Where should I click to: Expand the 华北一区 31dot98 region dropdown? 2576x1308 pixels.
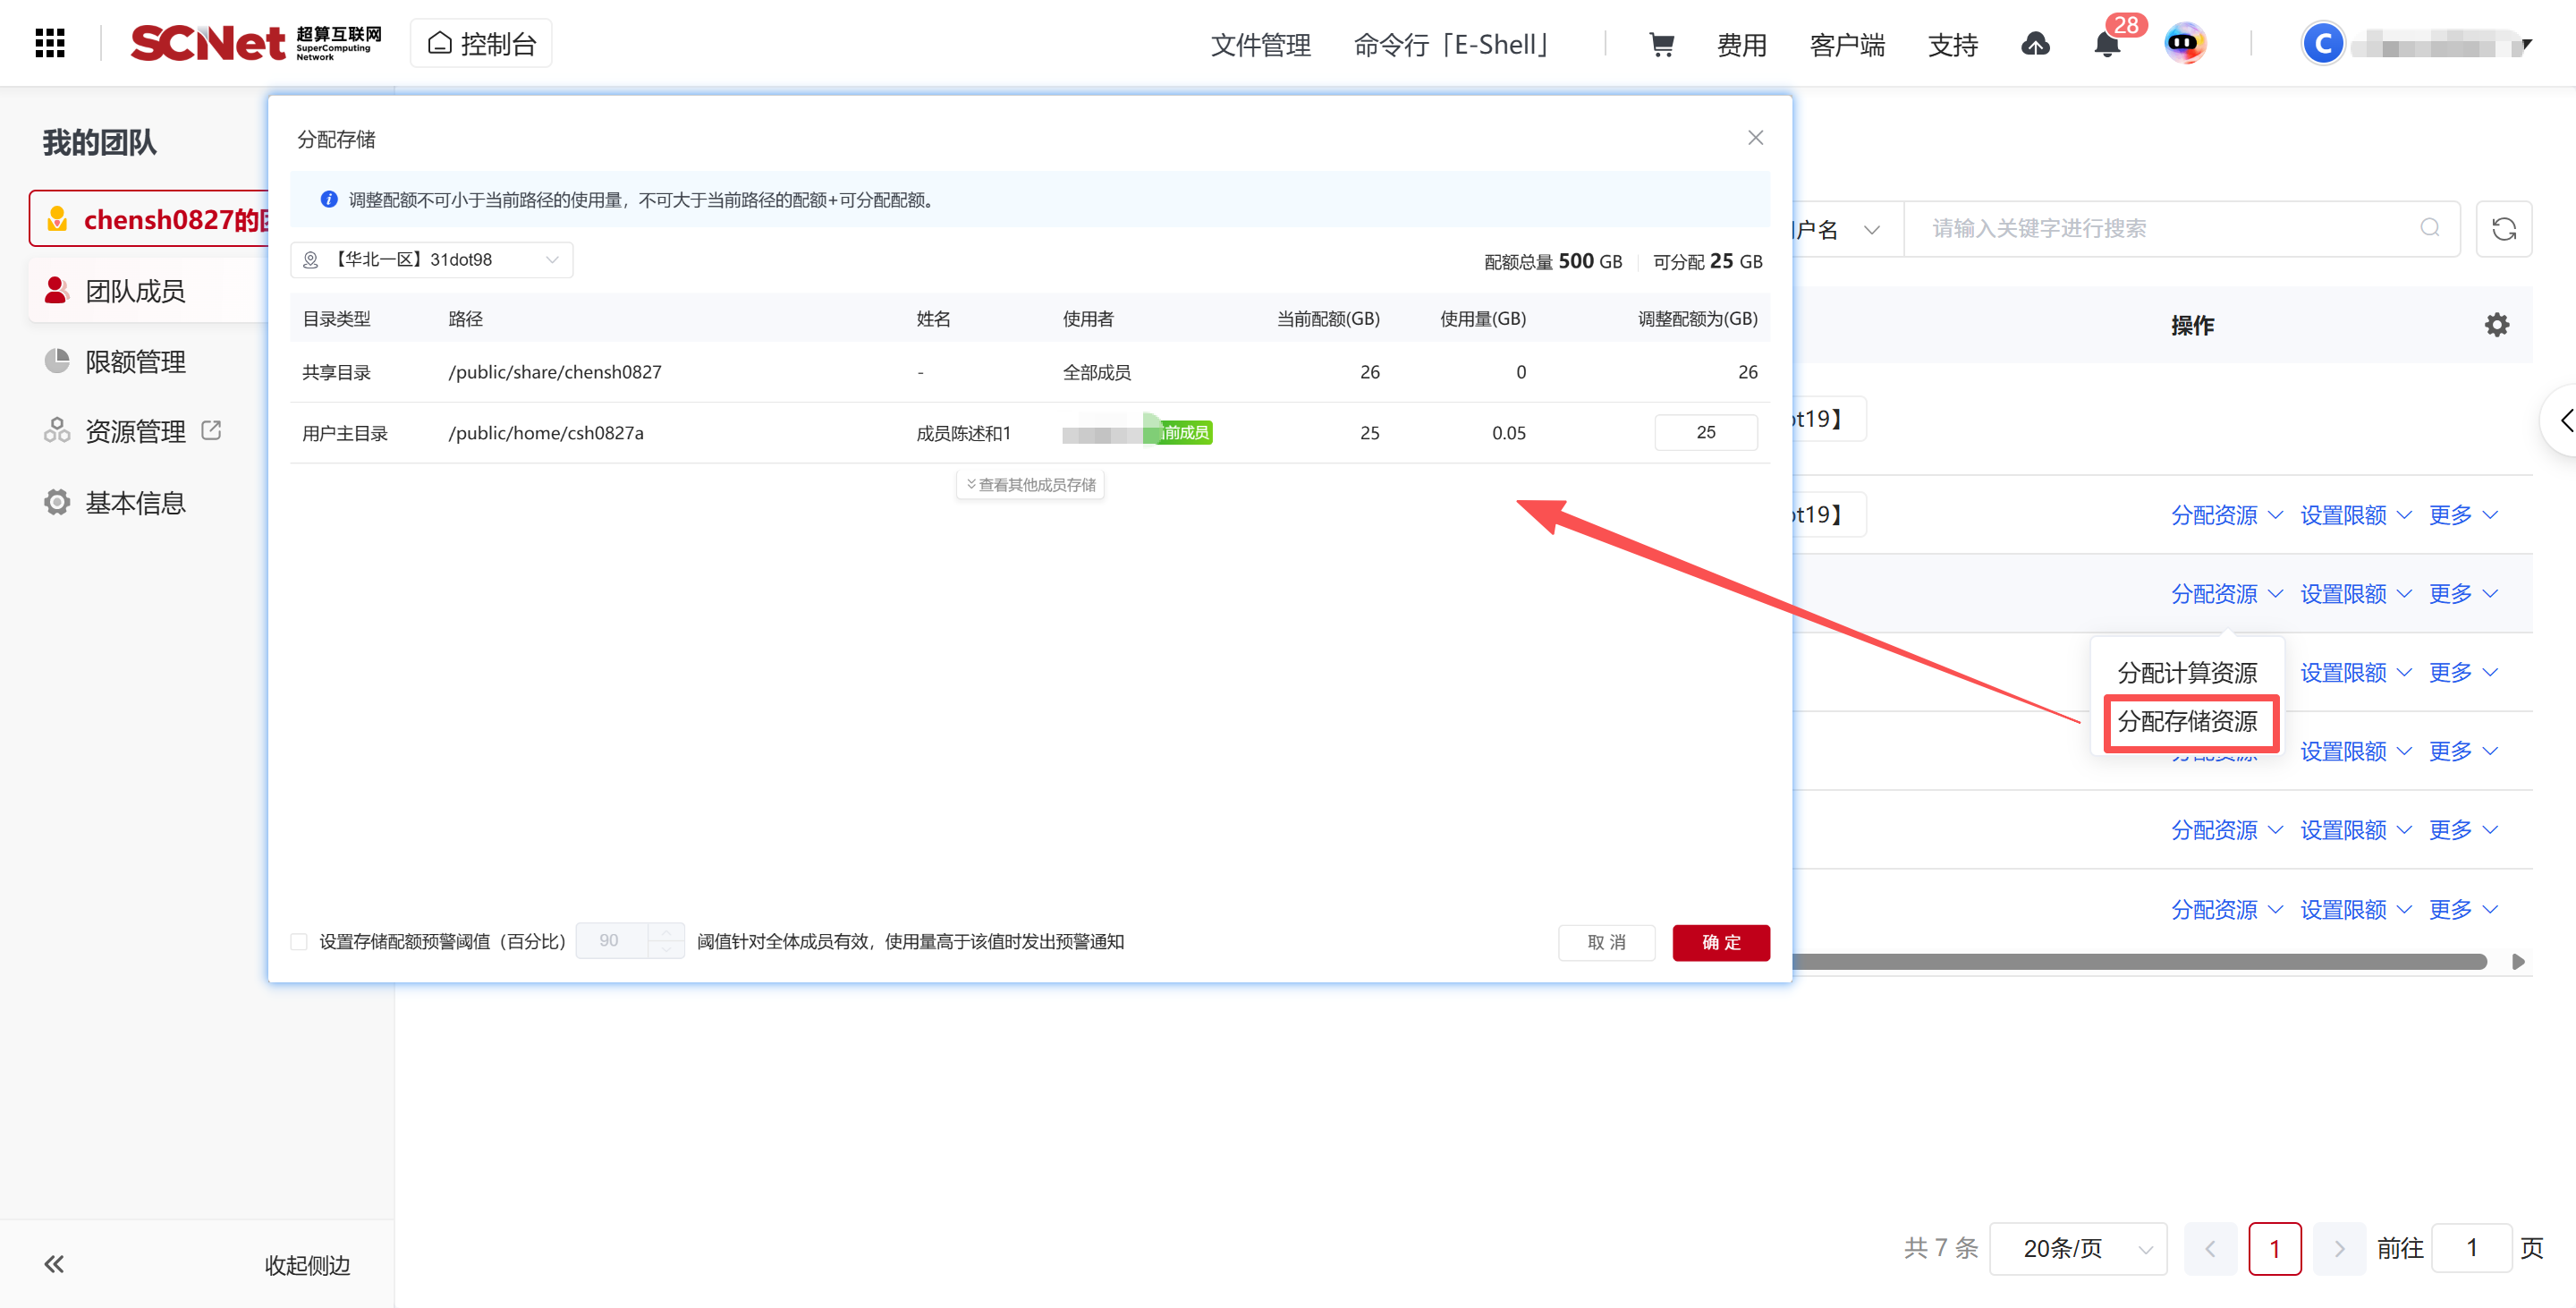(431, 260)
